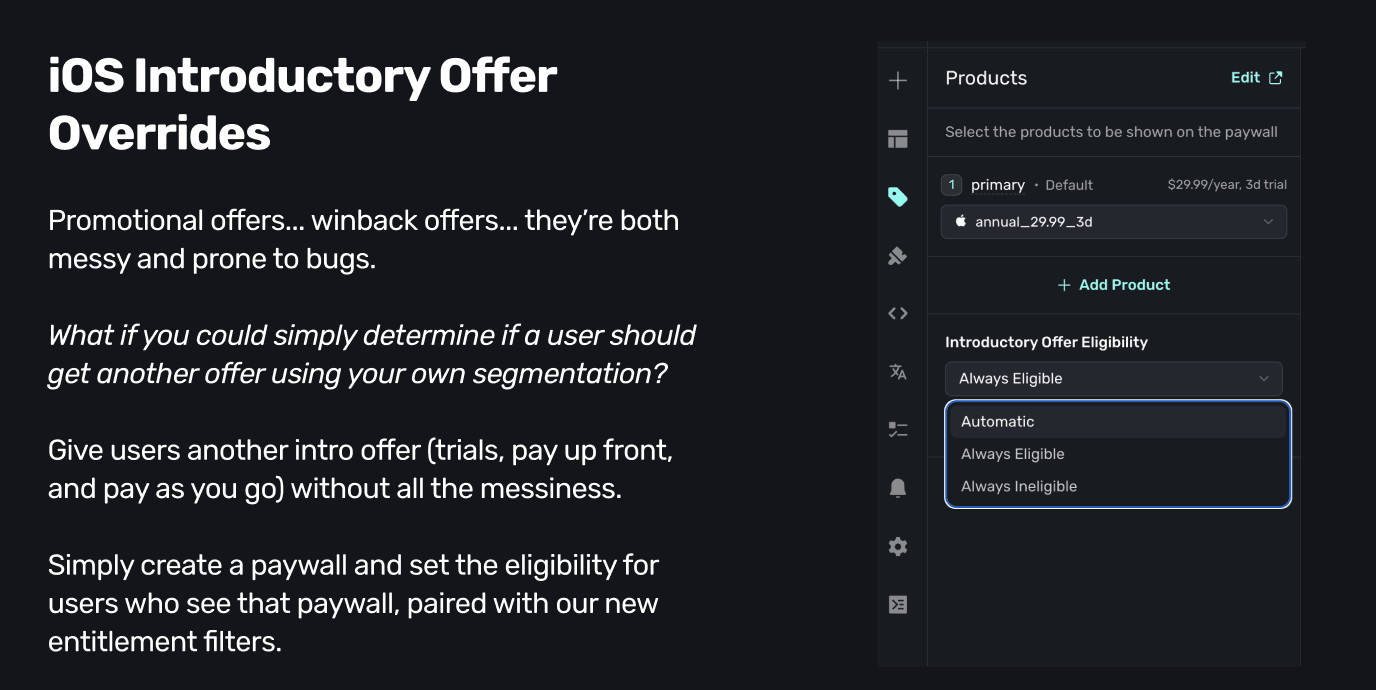Open the Introductory Offer Eligibility dropdown

[1113, 378]
